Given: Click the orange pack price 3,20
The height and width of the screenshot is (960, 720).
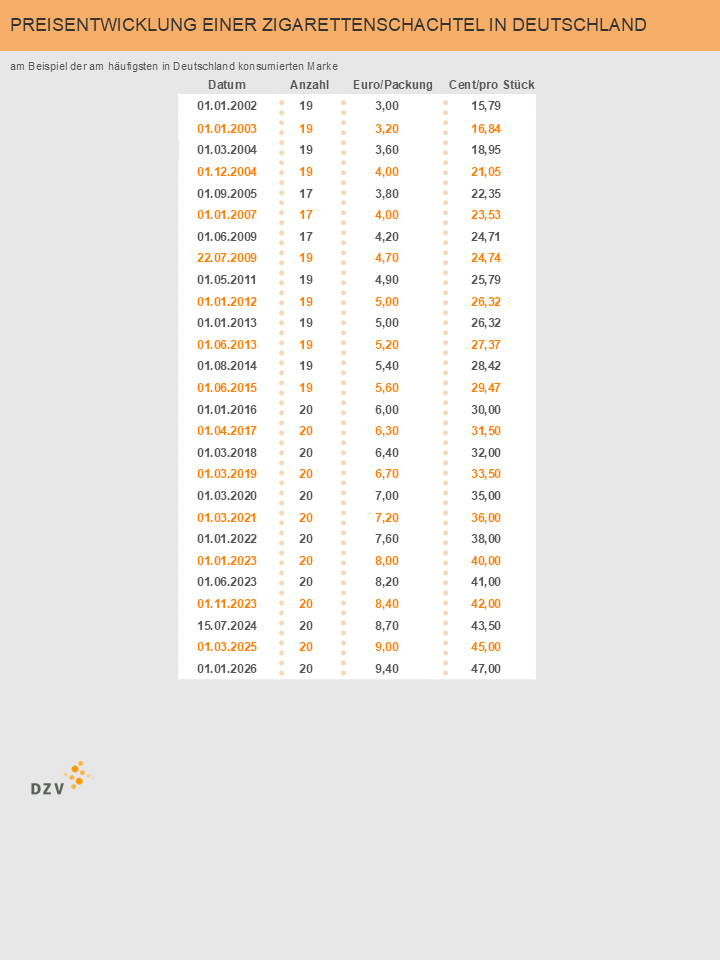Looking at the screenshot, I should coord(387,129).
